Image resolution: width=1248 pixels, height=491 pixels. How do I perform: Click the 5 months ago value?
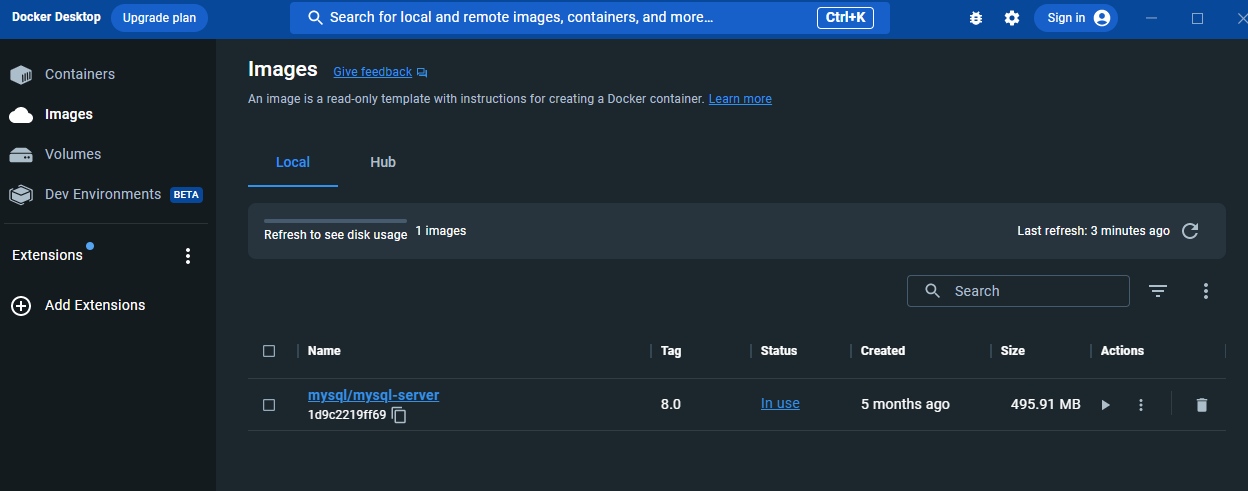[x=905, y=404]
